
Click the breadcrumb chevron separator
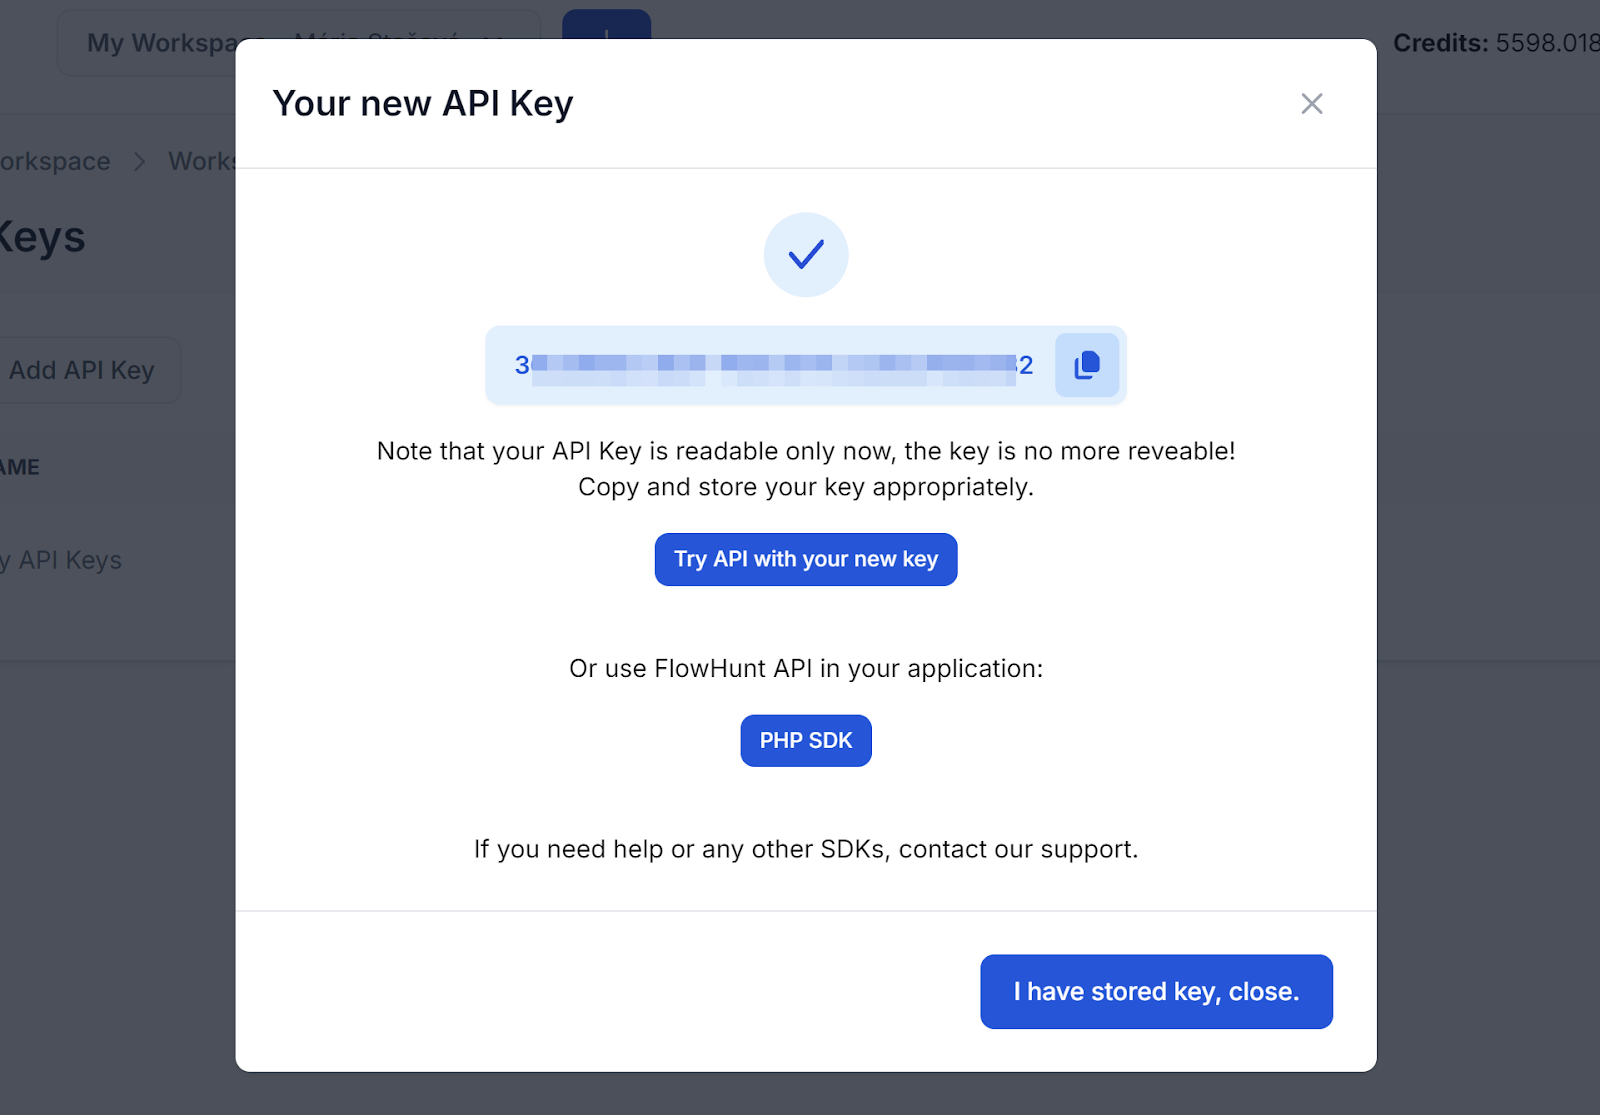140,161
